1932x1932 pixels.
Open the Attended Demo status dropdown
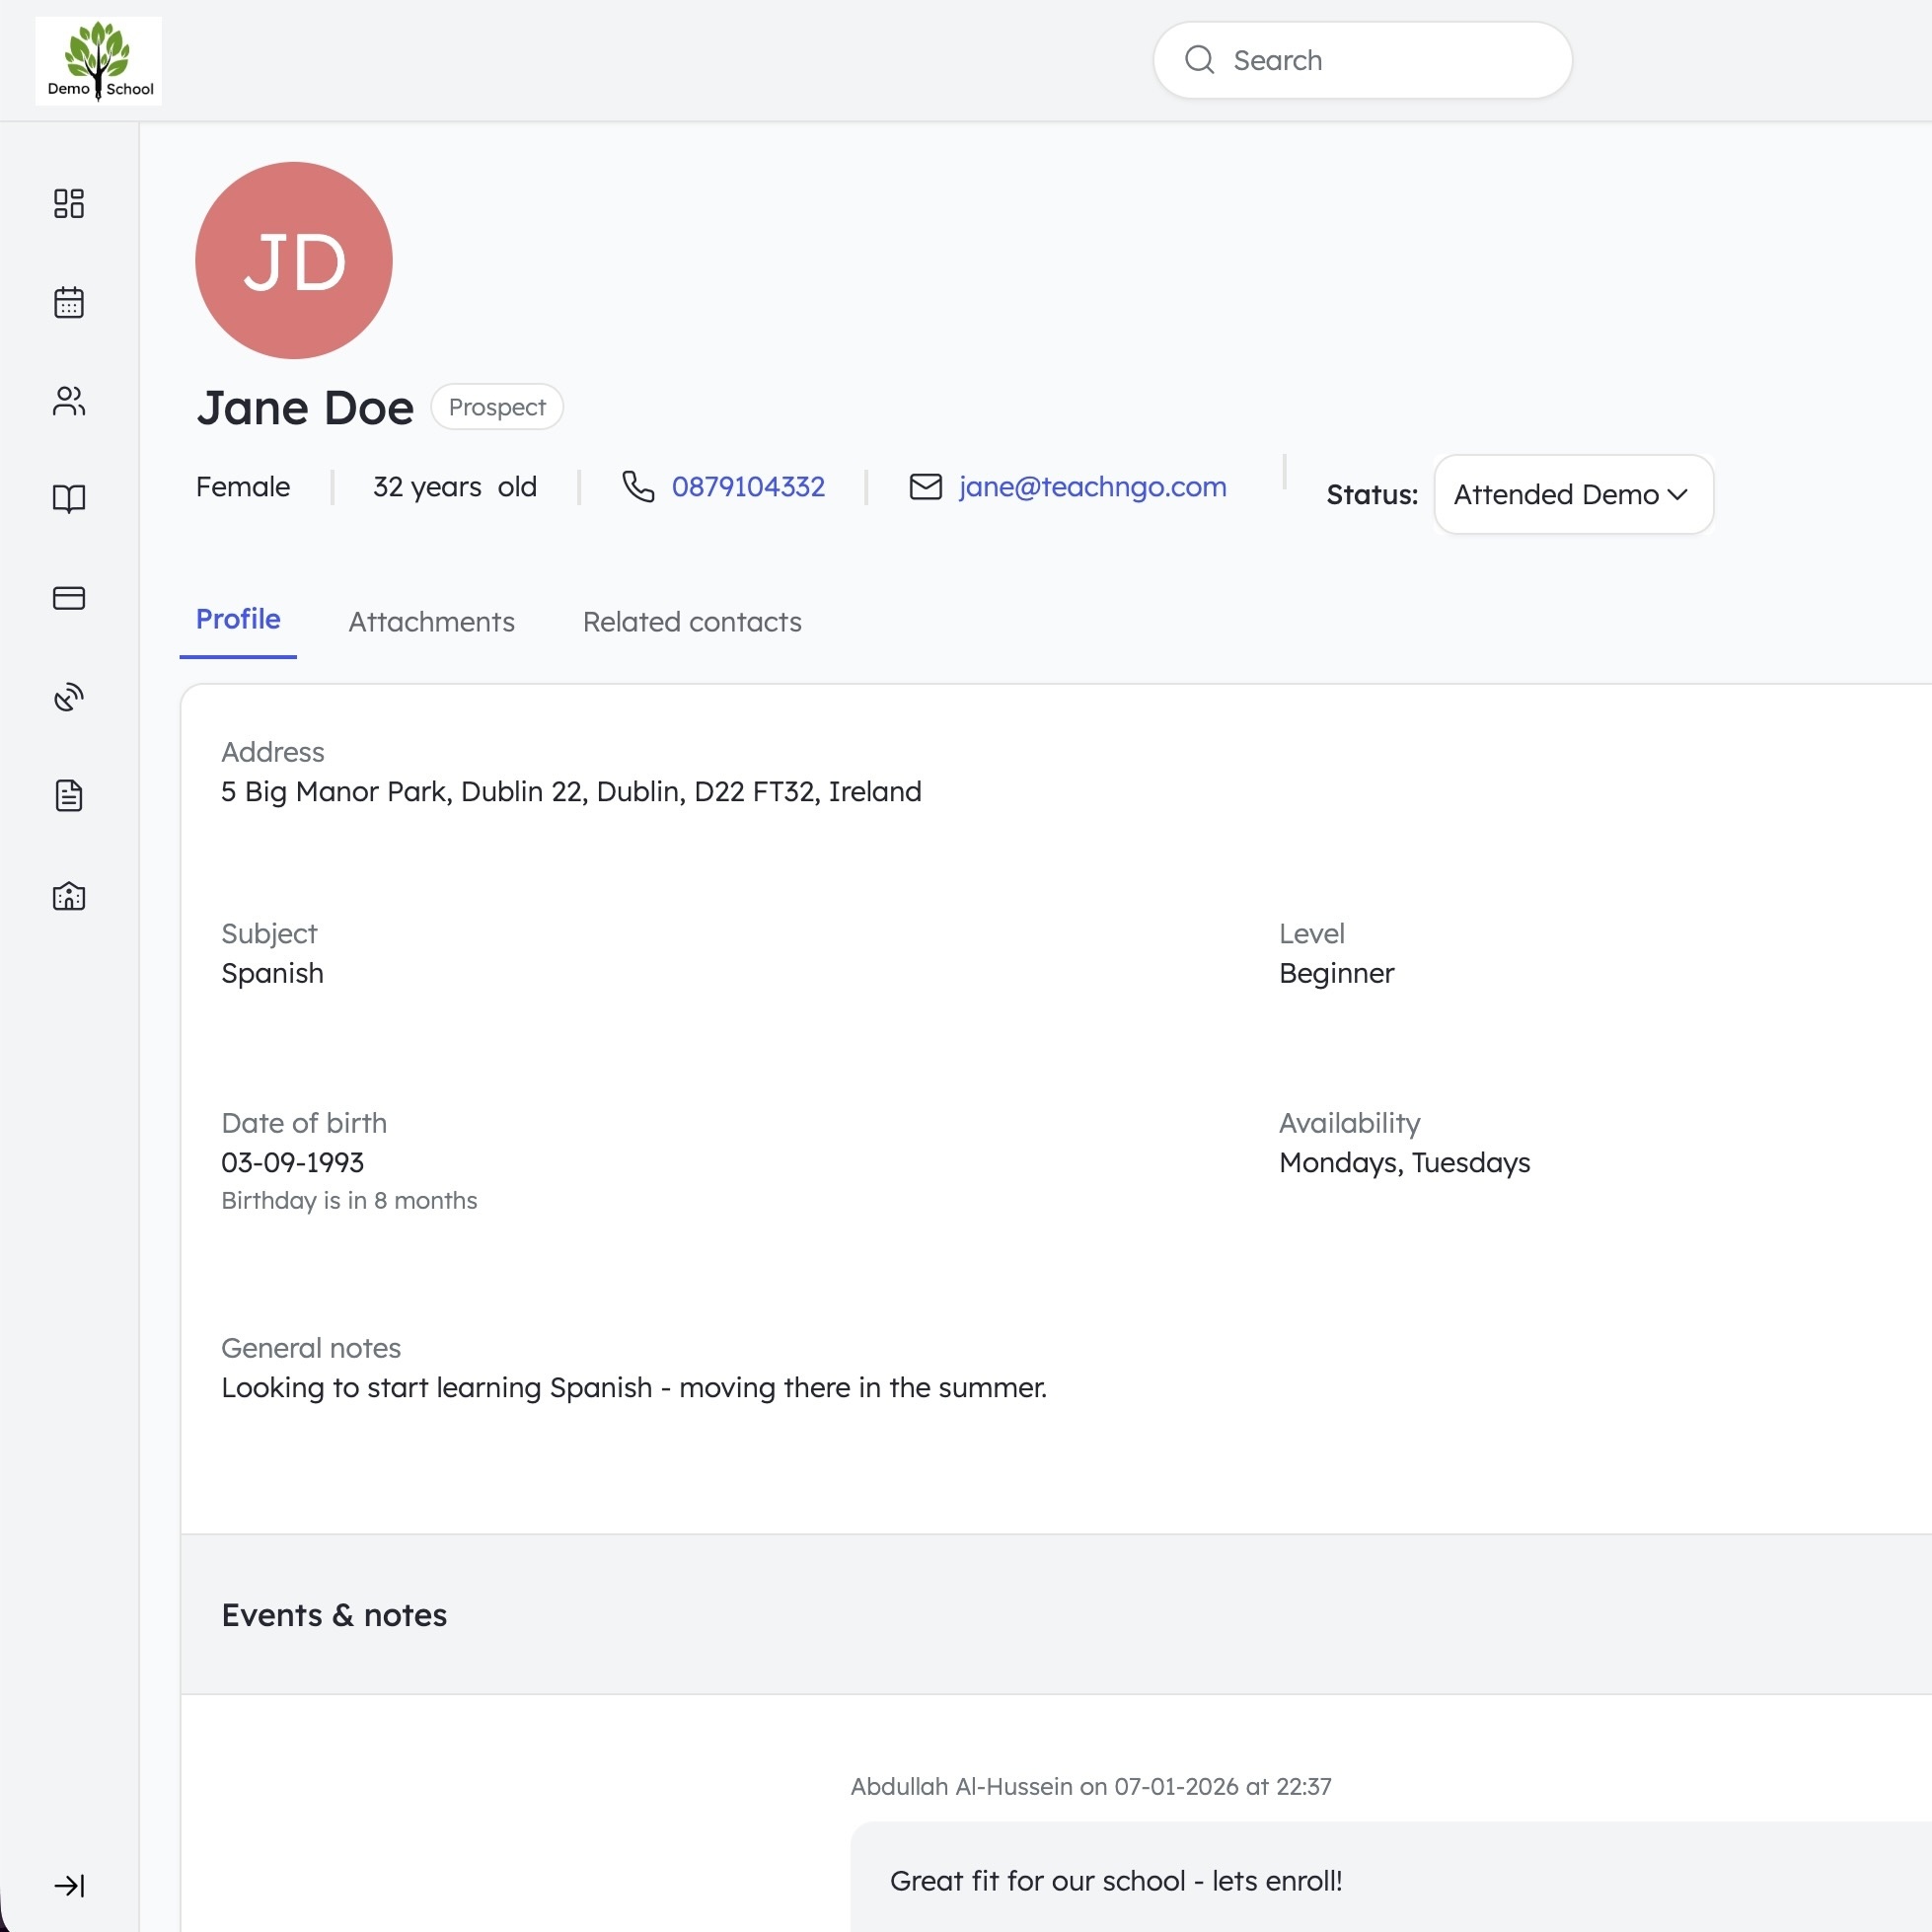[x=1555, y=495]
